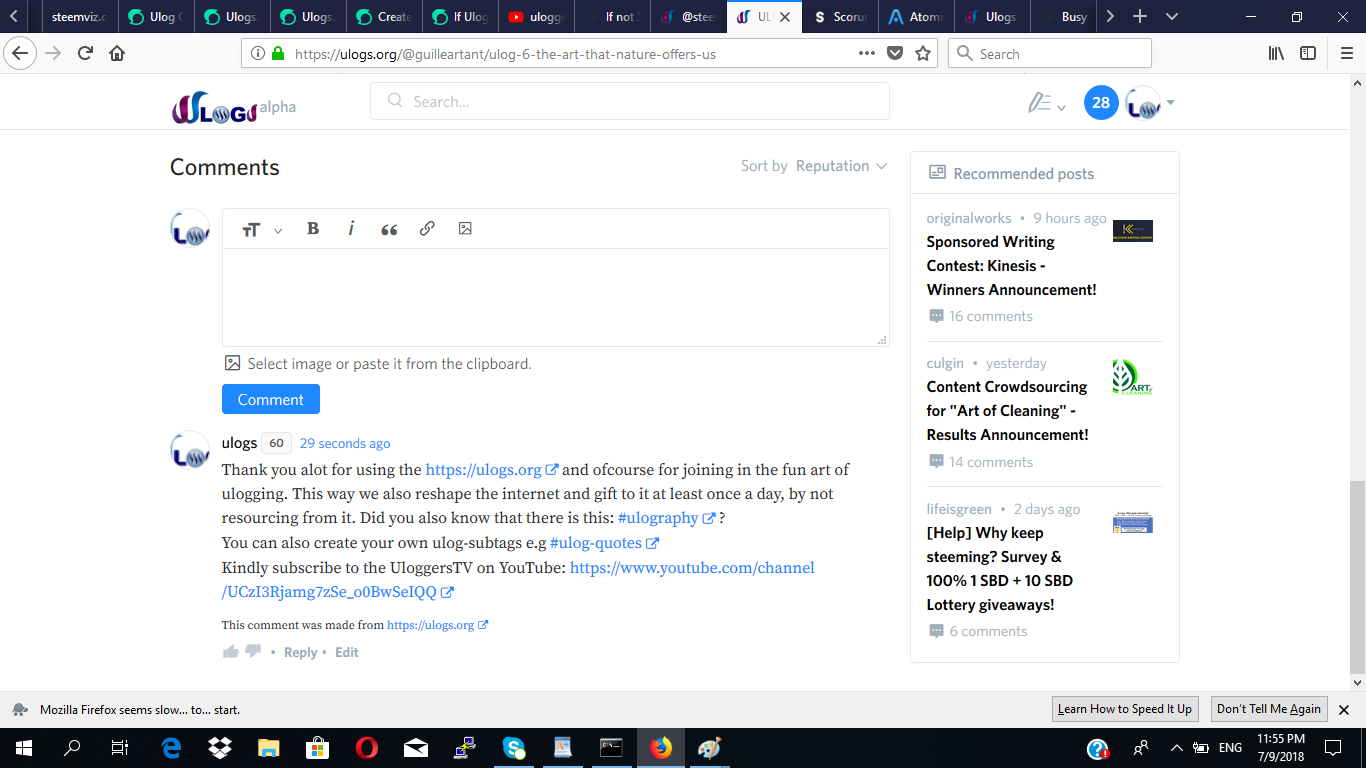Open Firefox library icon

click(1276, 53)
